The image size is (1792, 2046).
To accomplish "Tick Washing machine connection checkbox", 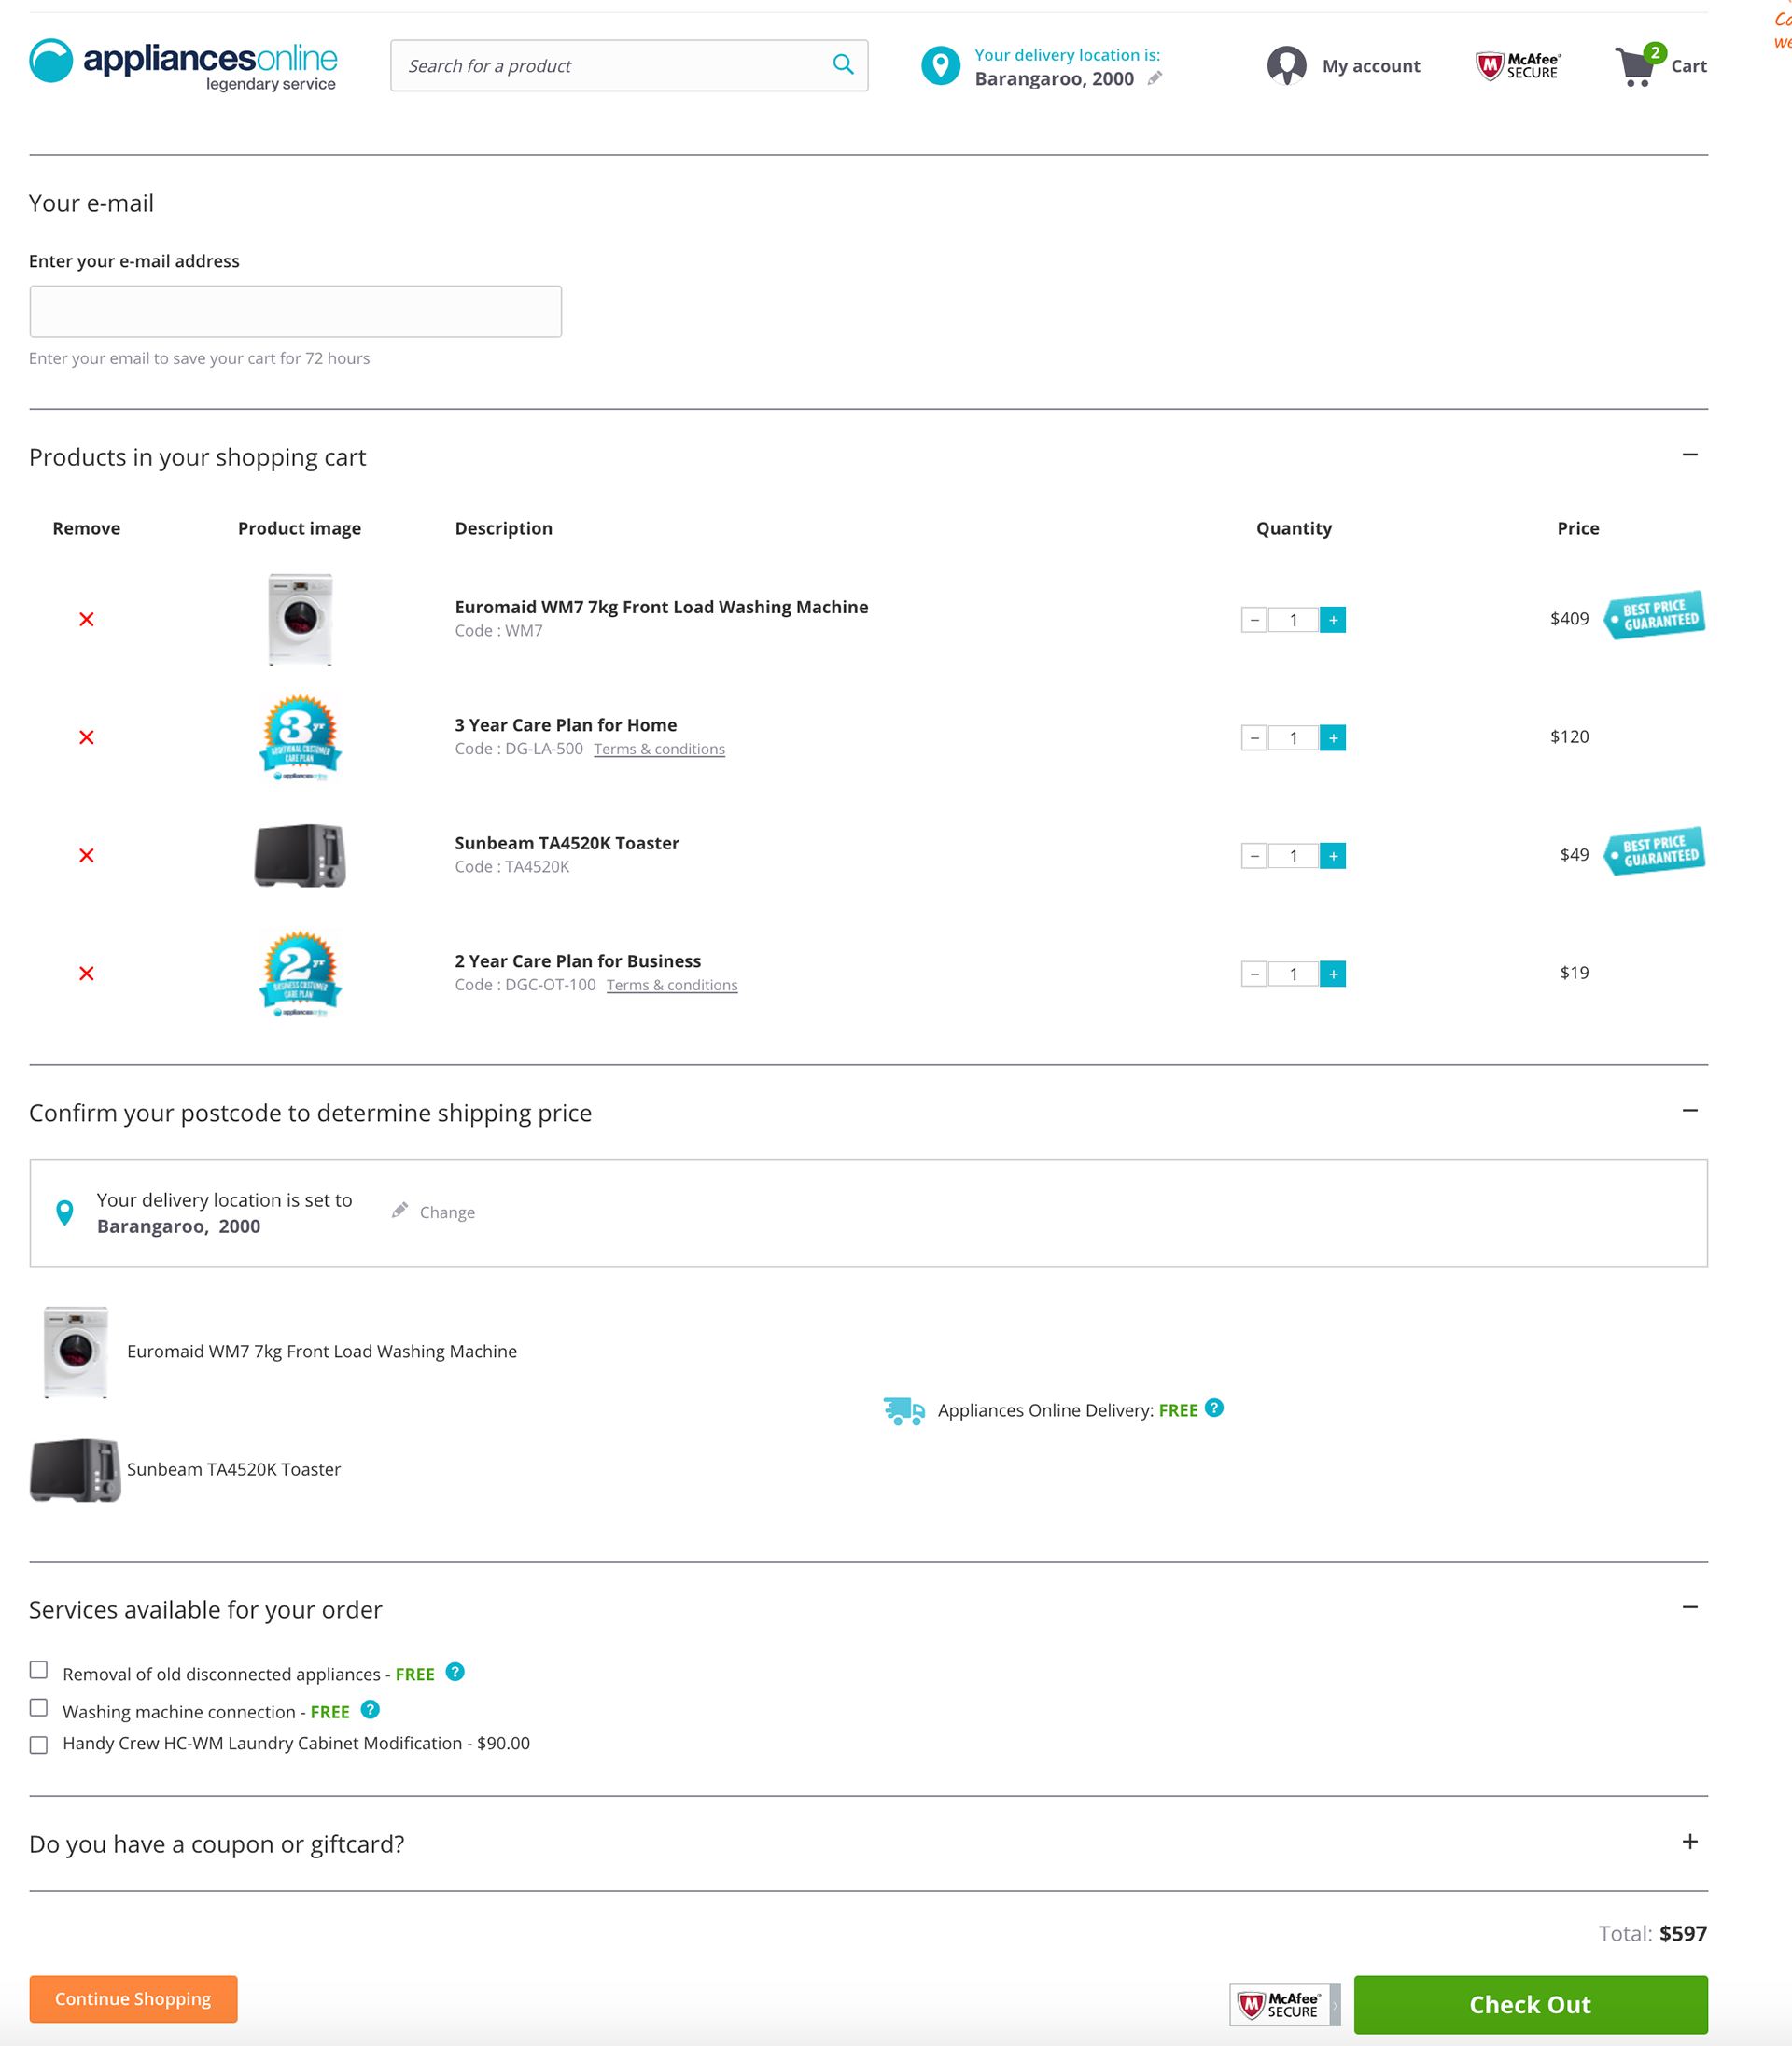I will pyautogui.click(x=39, y=1708).
